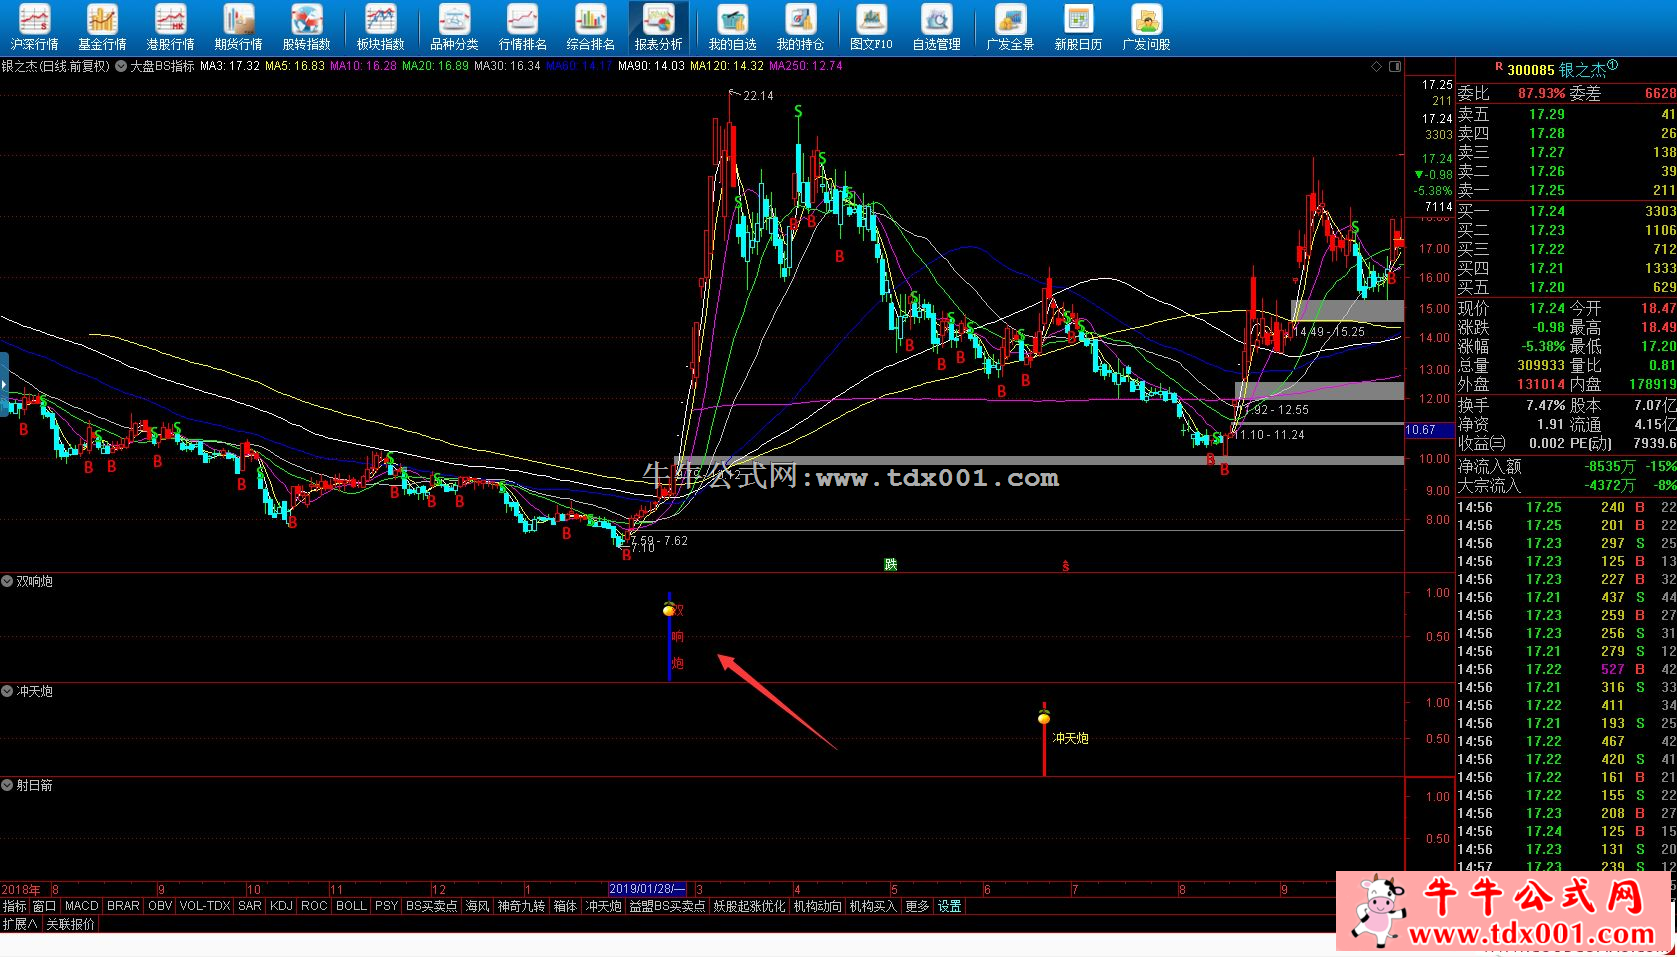Expand the 双响炮 panel dropdown arrow
1677x957 pixels.
point(7,581)
